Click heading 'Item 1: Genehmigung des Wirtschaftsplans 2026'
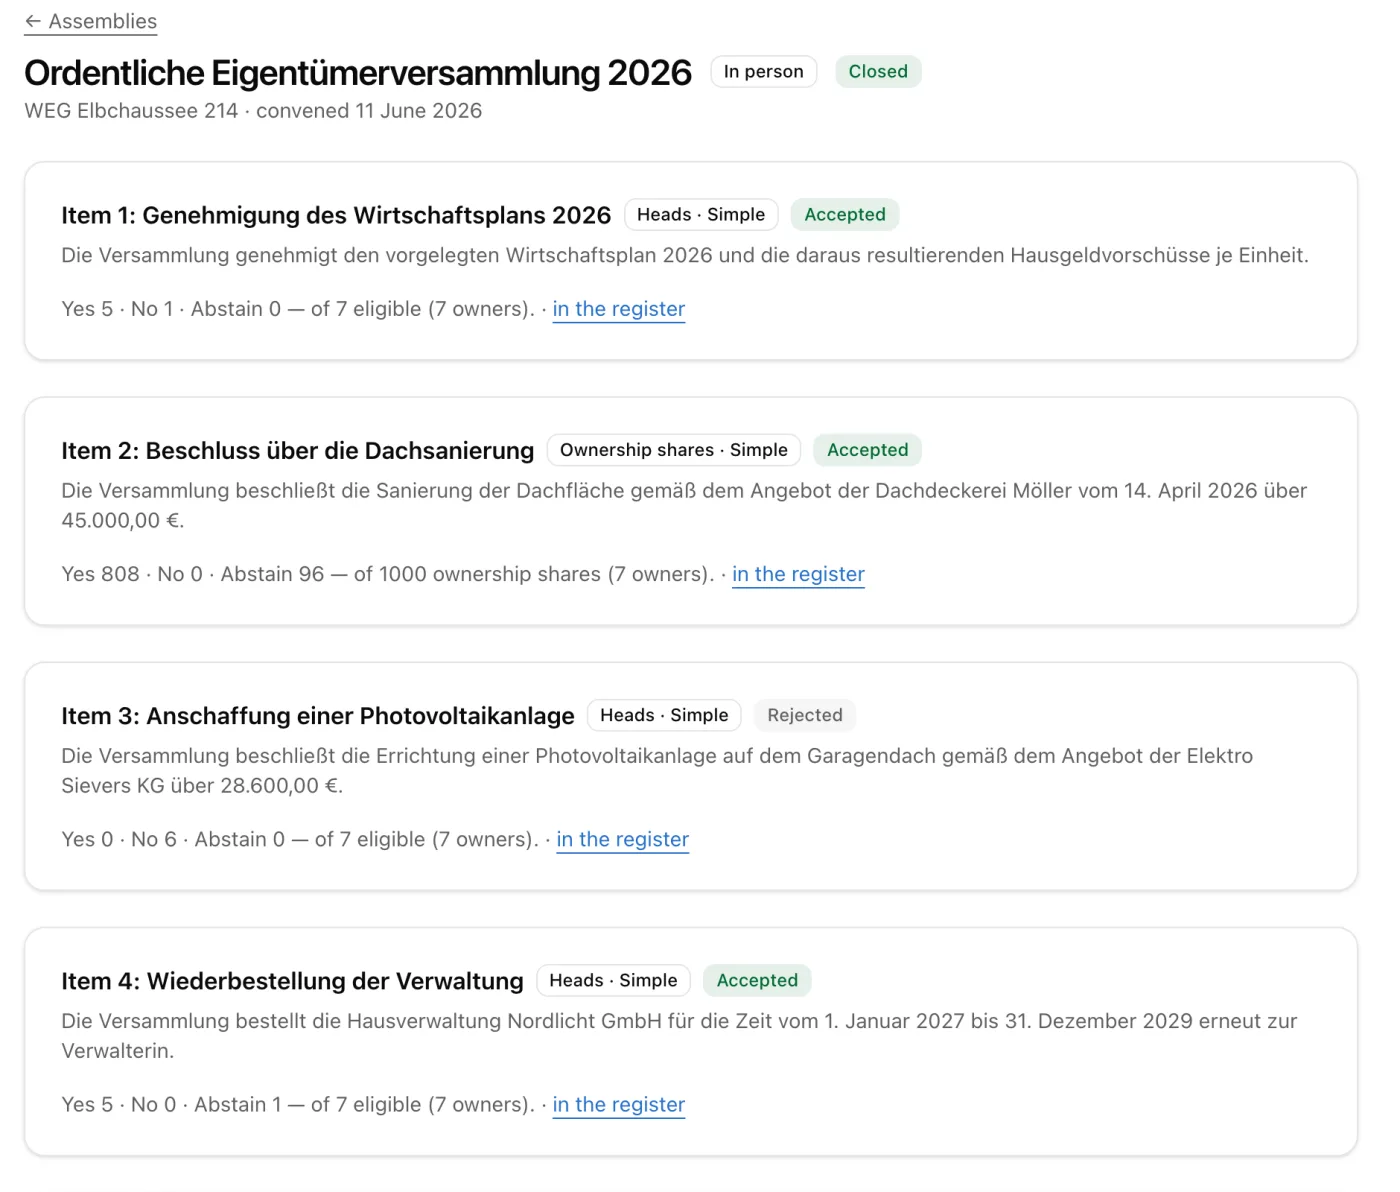This screenshot has width=1400, height=1192. click(336, 215)
